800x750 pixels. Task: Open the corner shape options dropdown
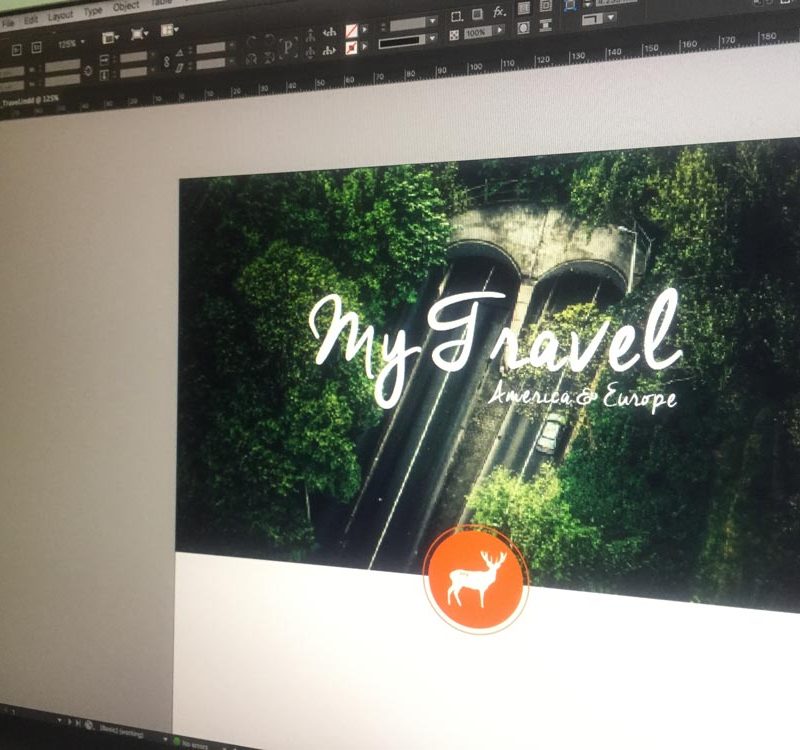pos(611,18)
